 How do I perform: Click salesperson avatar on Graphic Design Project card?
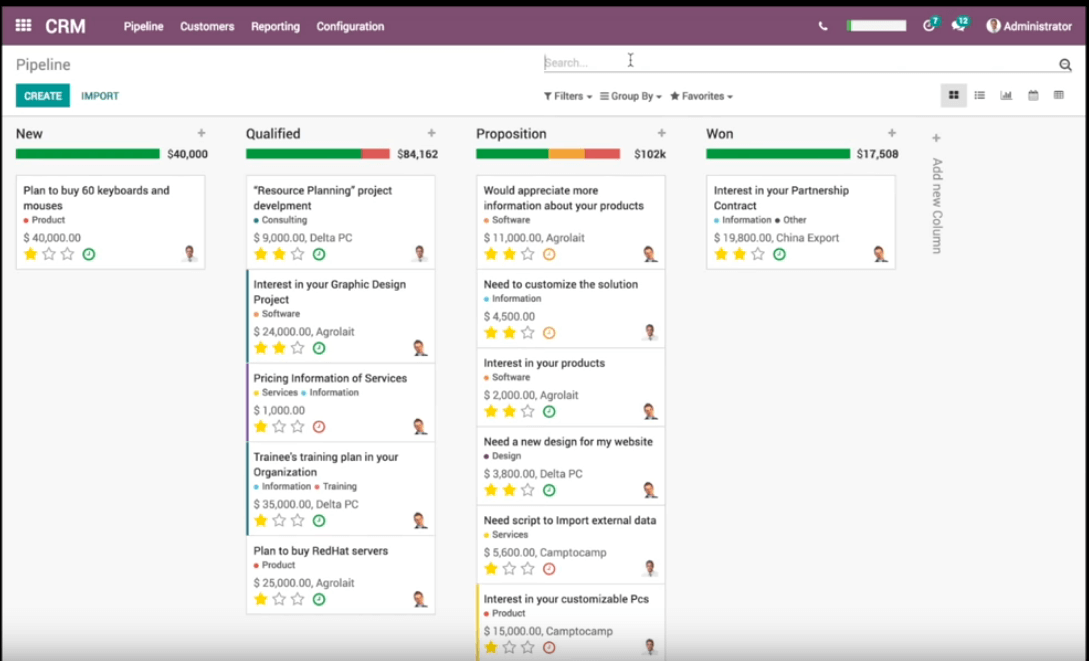pyautogui.click(x=419, y=347)
